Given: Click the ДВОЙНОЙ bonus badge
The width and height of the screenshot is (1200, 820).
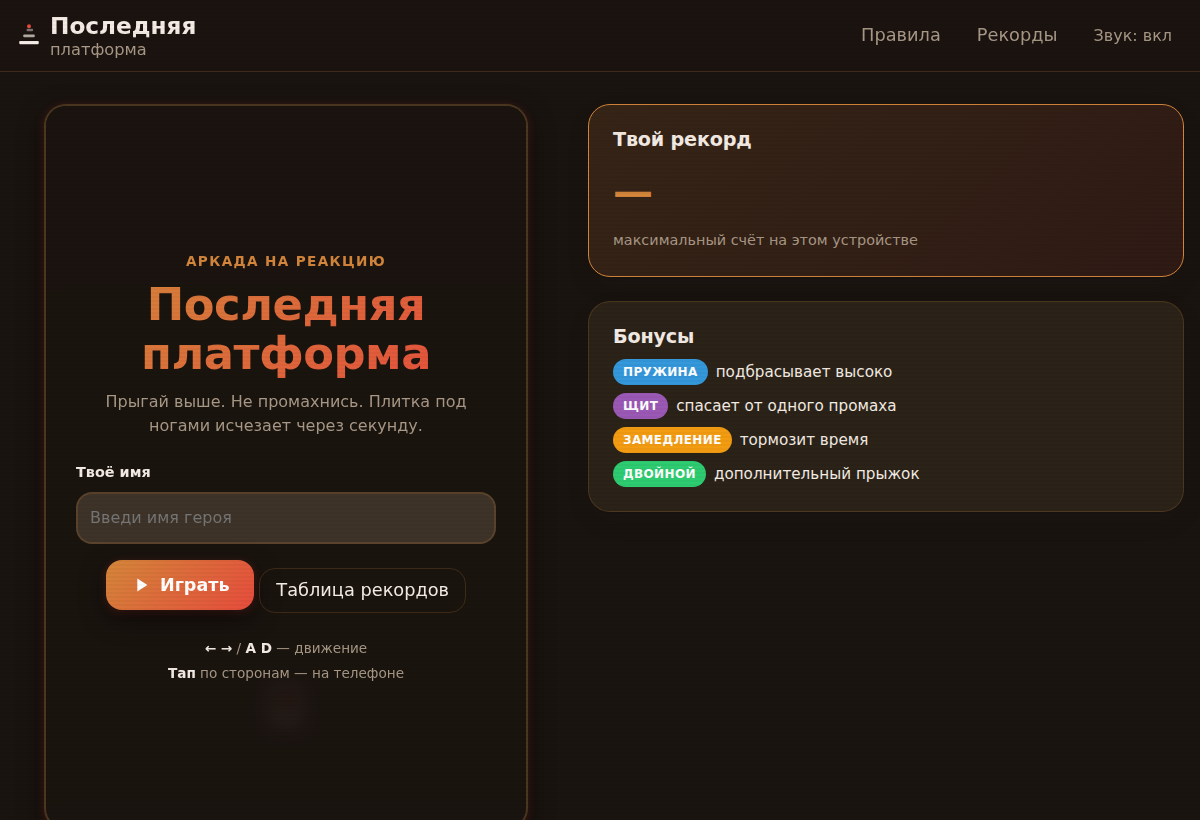Looking at the screenshot, I should [659, 474].
